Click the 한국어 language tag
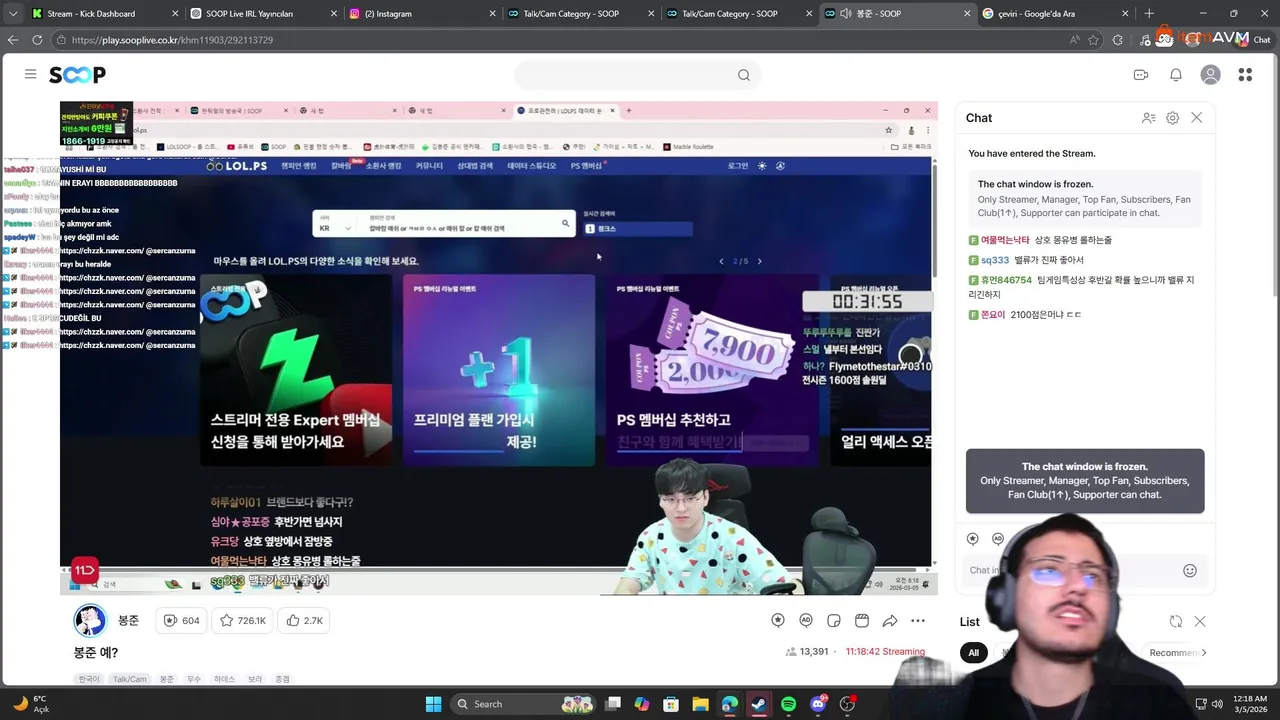This screenshot has height=720, width=1280. 89,679
